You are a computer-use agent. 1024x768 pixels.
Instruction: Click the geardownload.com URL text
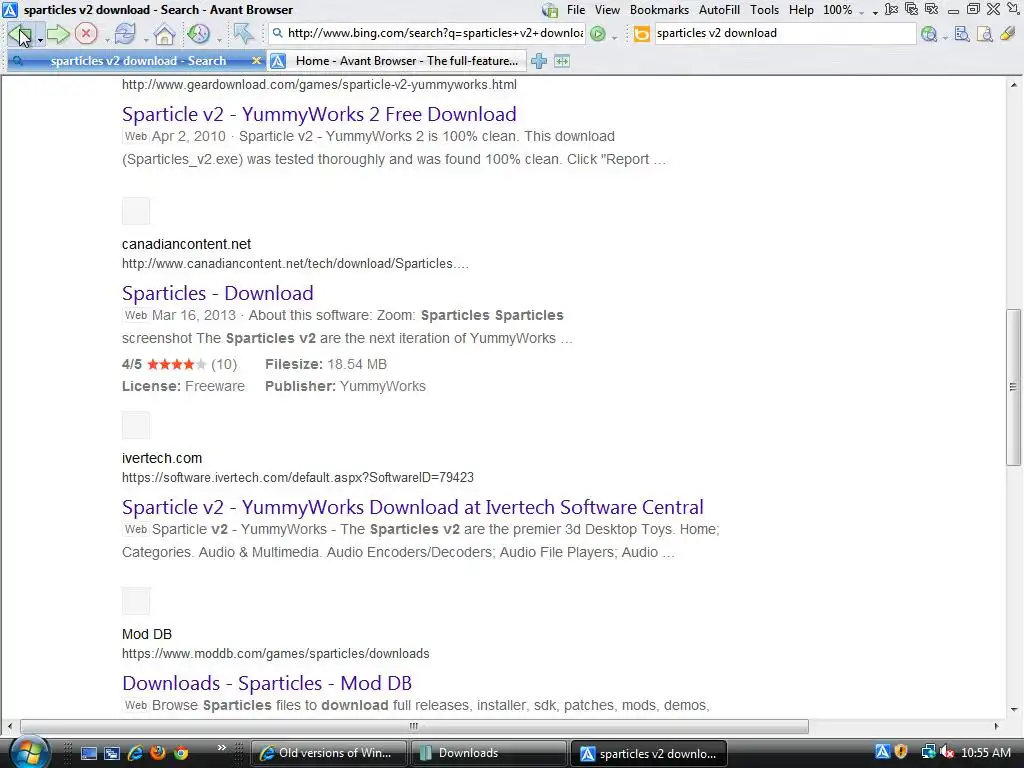(319, 85)
